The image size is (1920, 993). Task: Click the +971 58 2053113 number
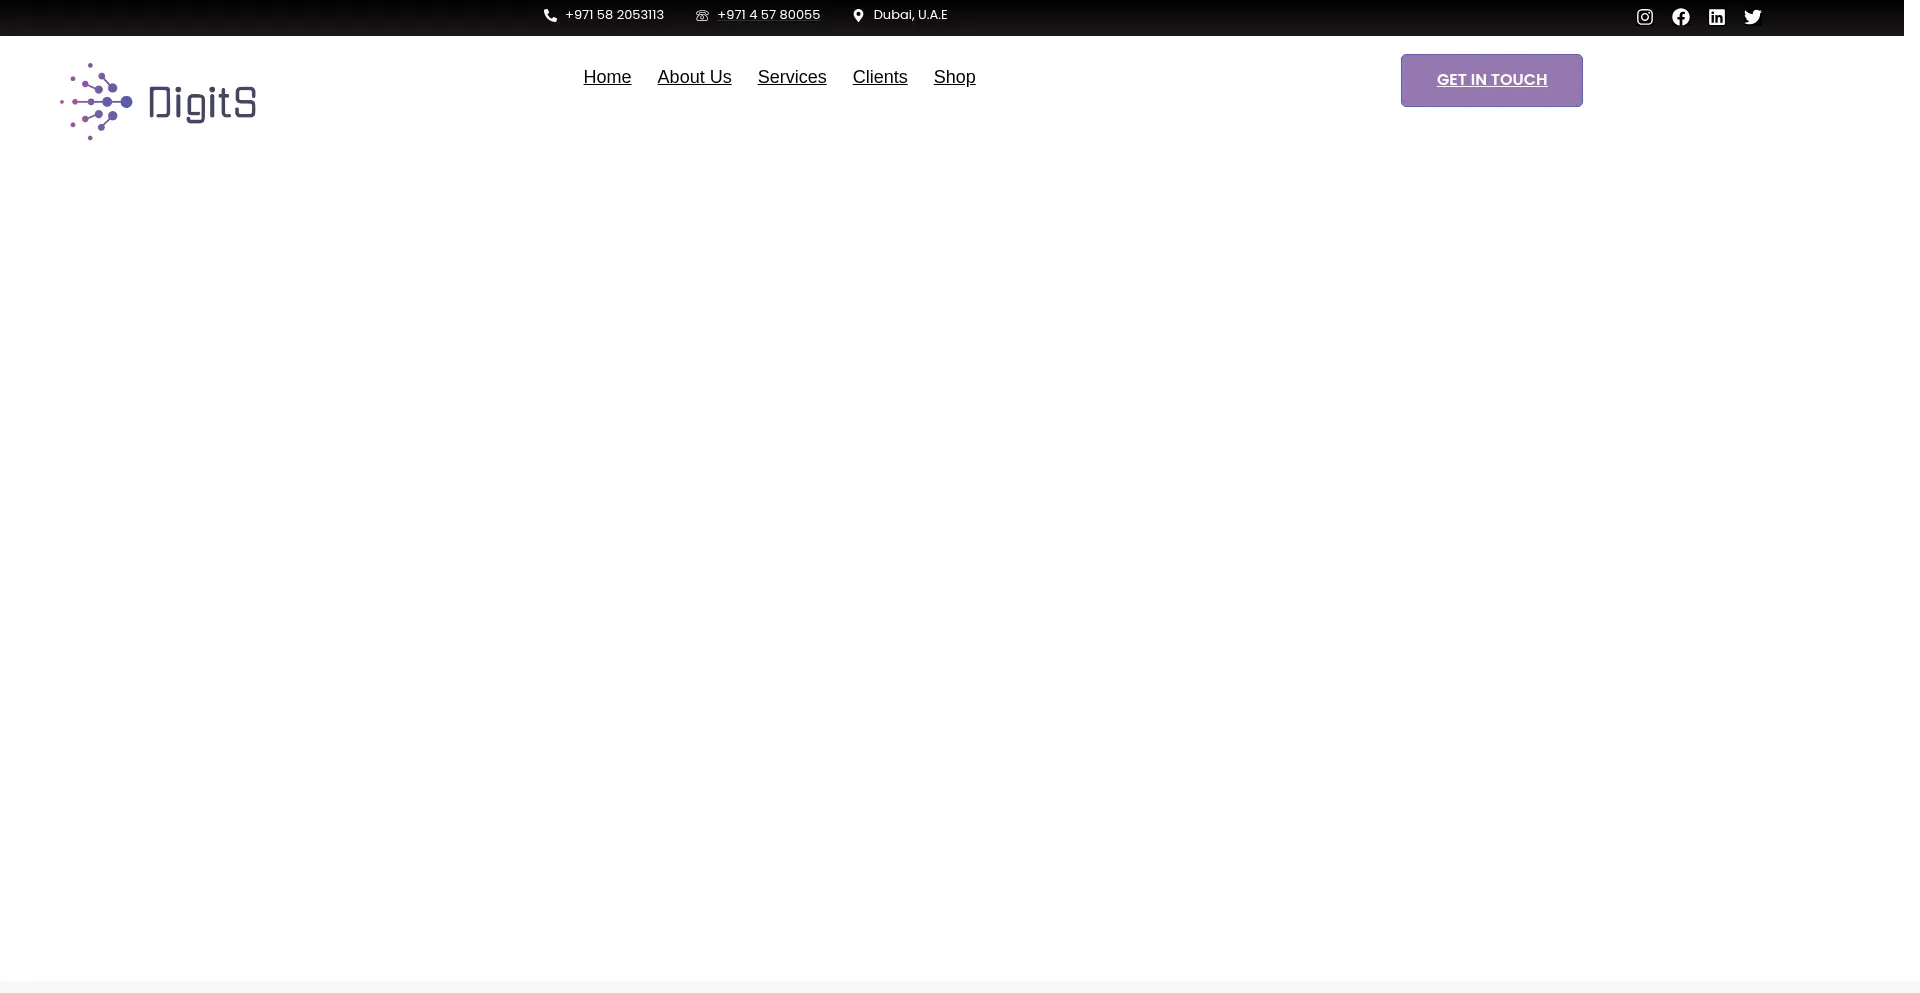click(x=614, y=15)
